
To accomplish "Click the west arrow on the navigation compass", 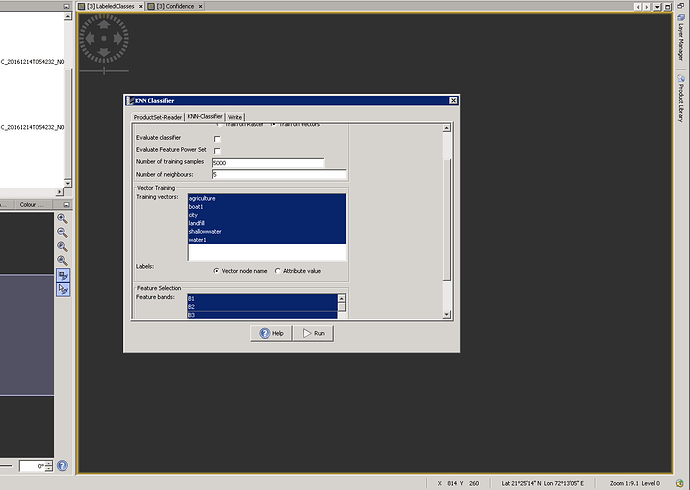I will point(90,39).
